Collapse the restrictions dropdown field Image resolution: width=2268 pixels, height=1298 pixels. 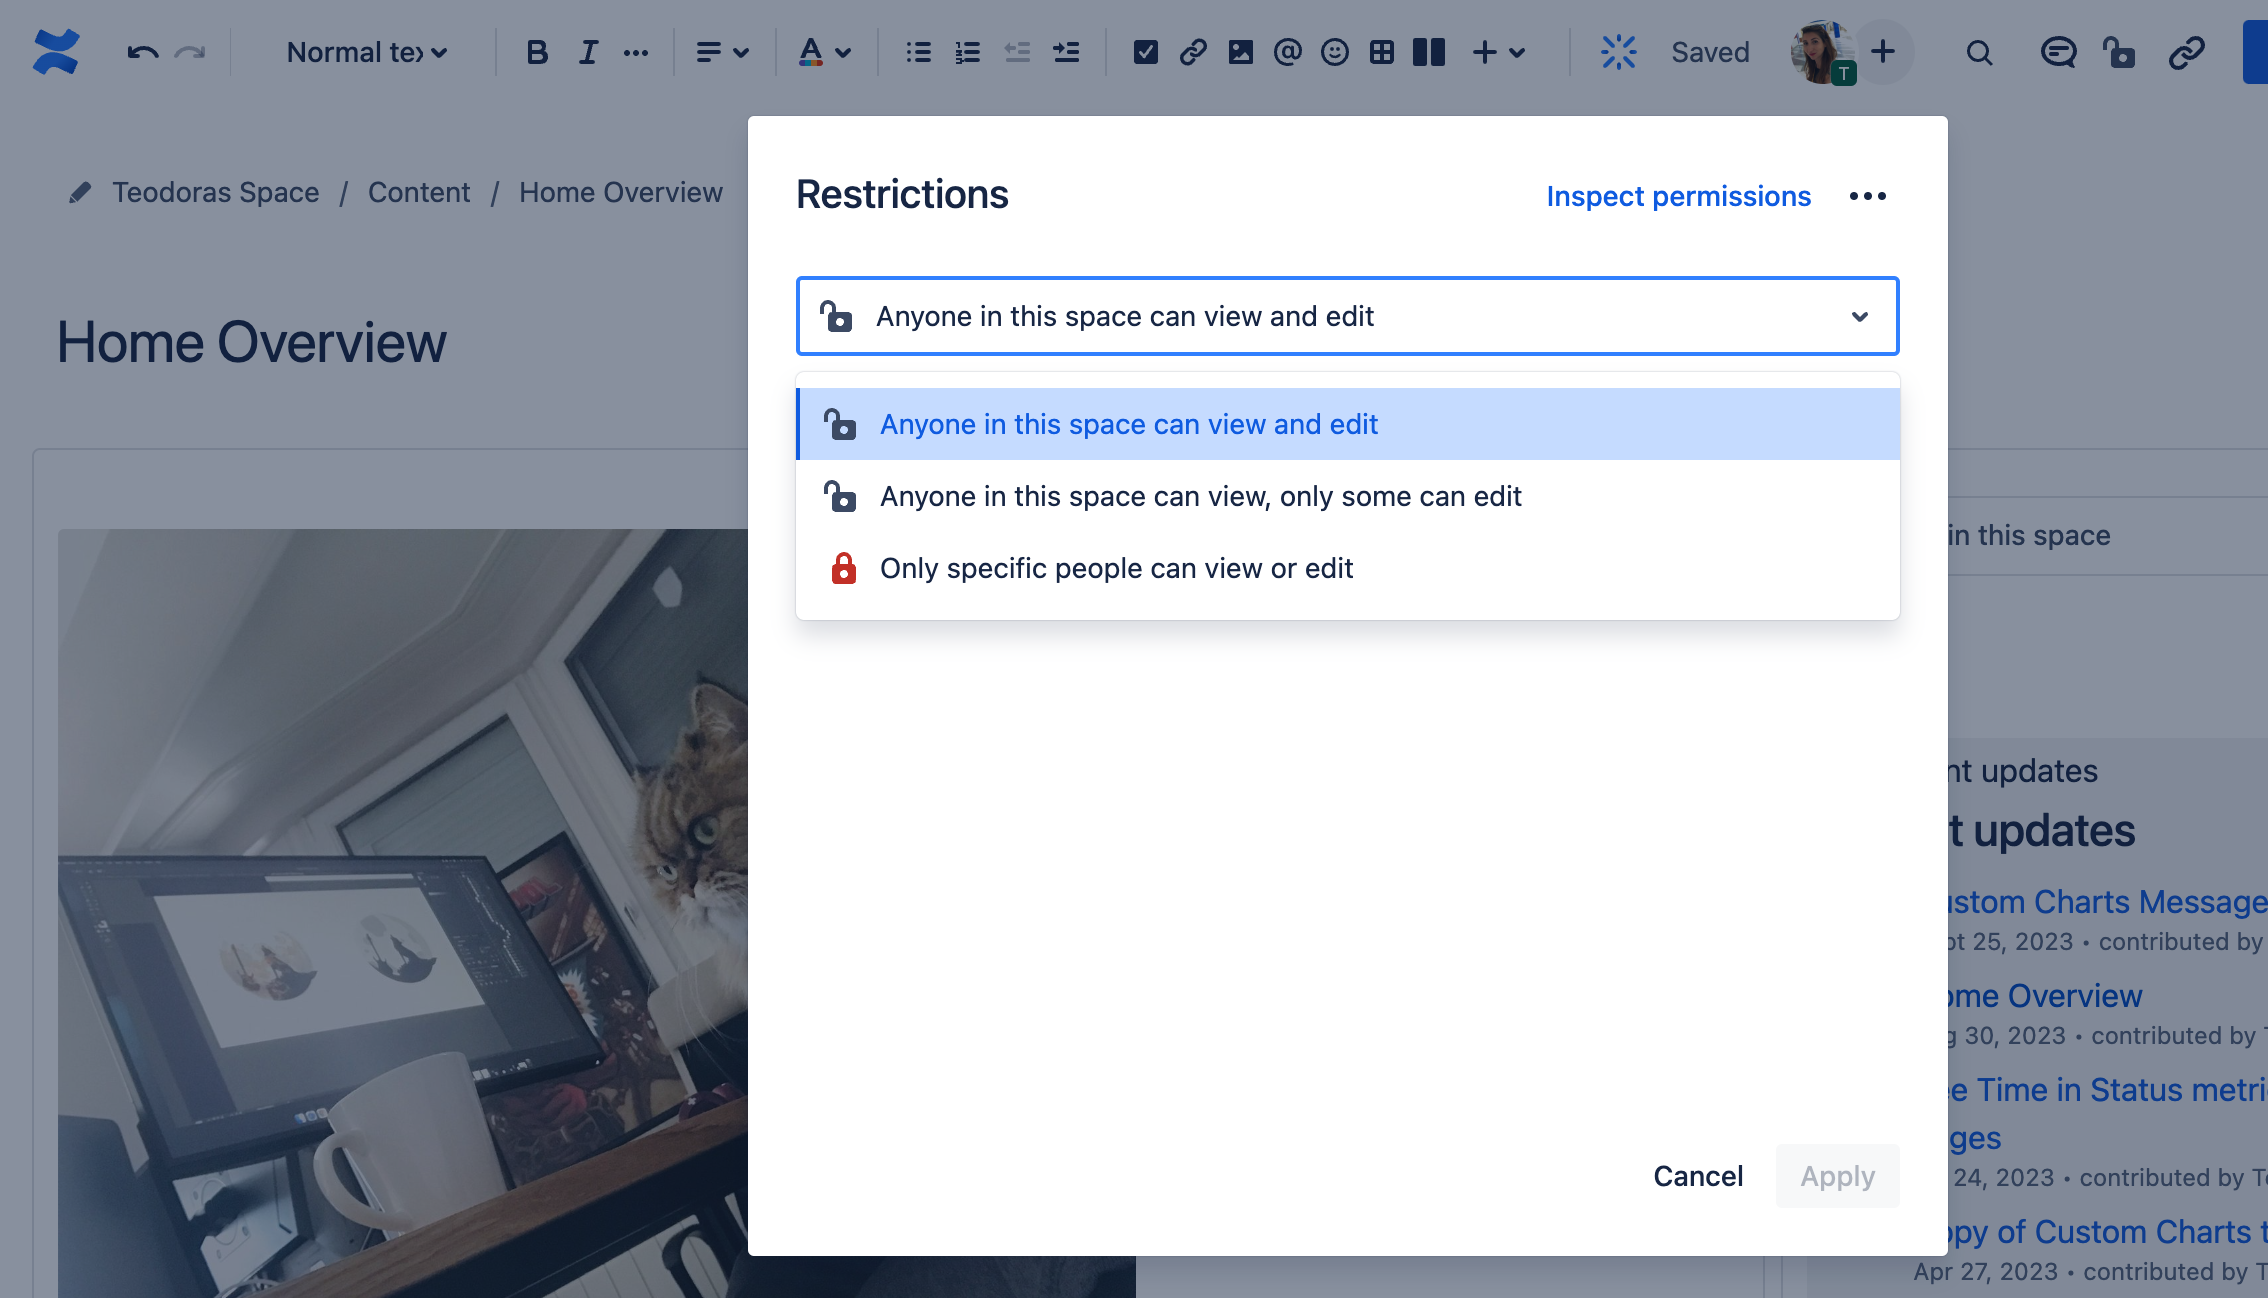pyautogui.click(x=1348, y=316)
